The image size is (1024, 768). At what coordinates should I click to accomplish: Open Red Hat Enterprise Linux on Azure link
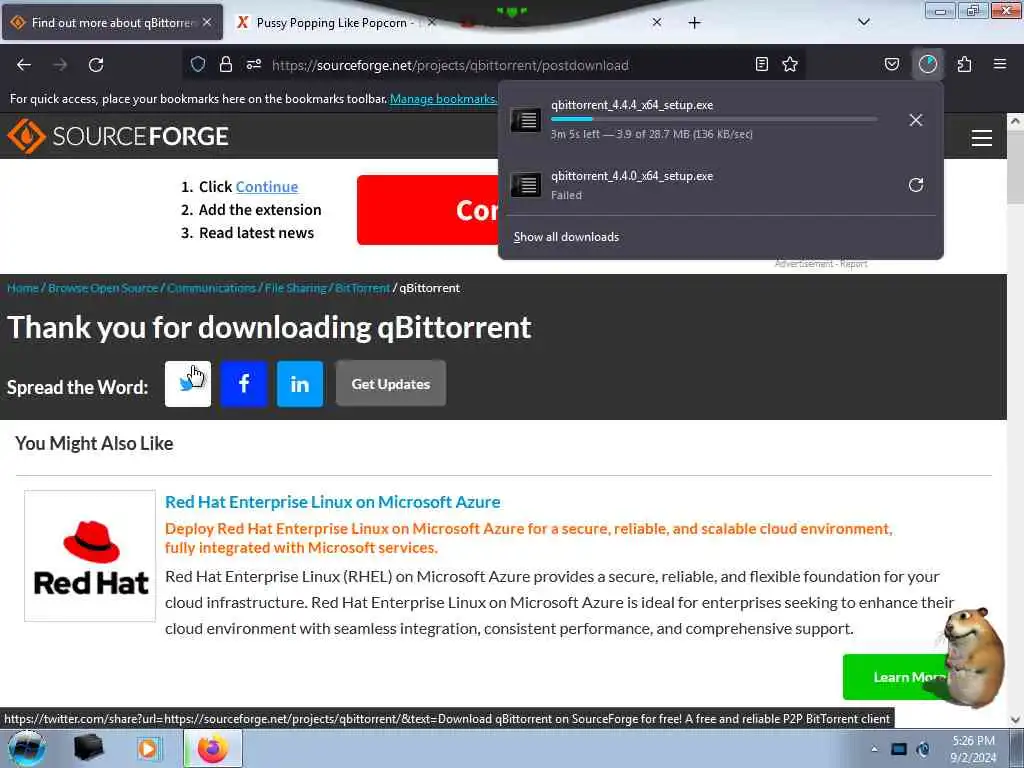point(332,502)
